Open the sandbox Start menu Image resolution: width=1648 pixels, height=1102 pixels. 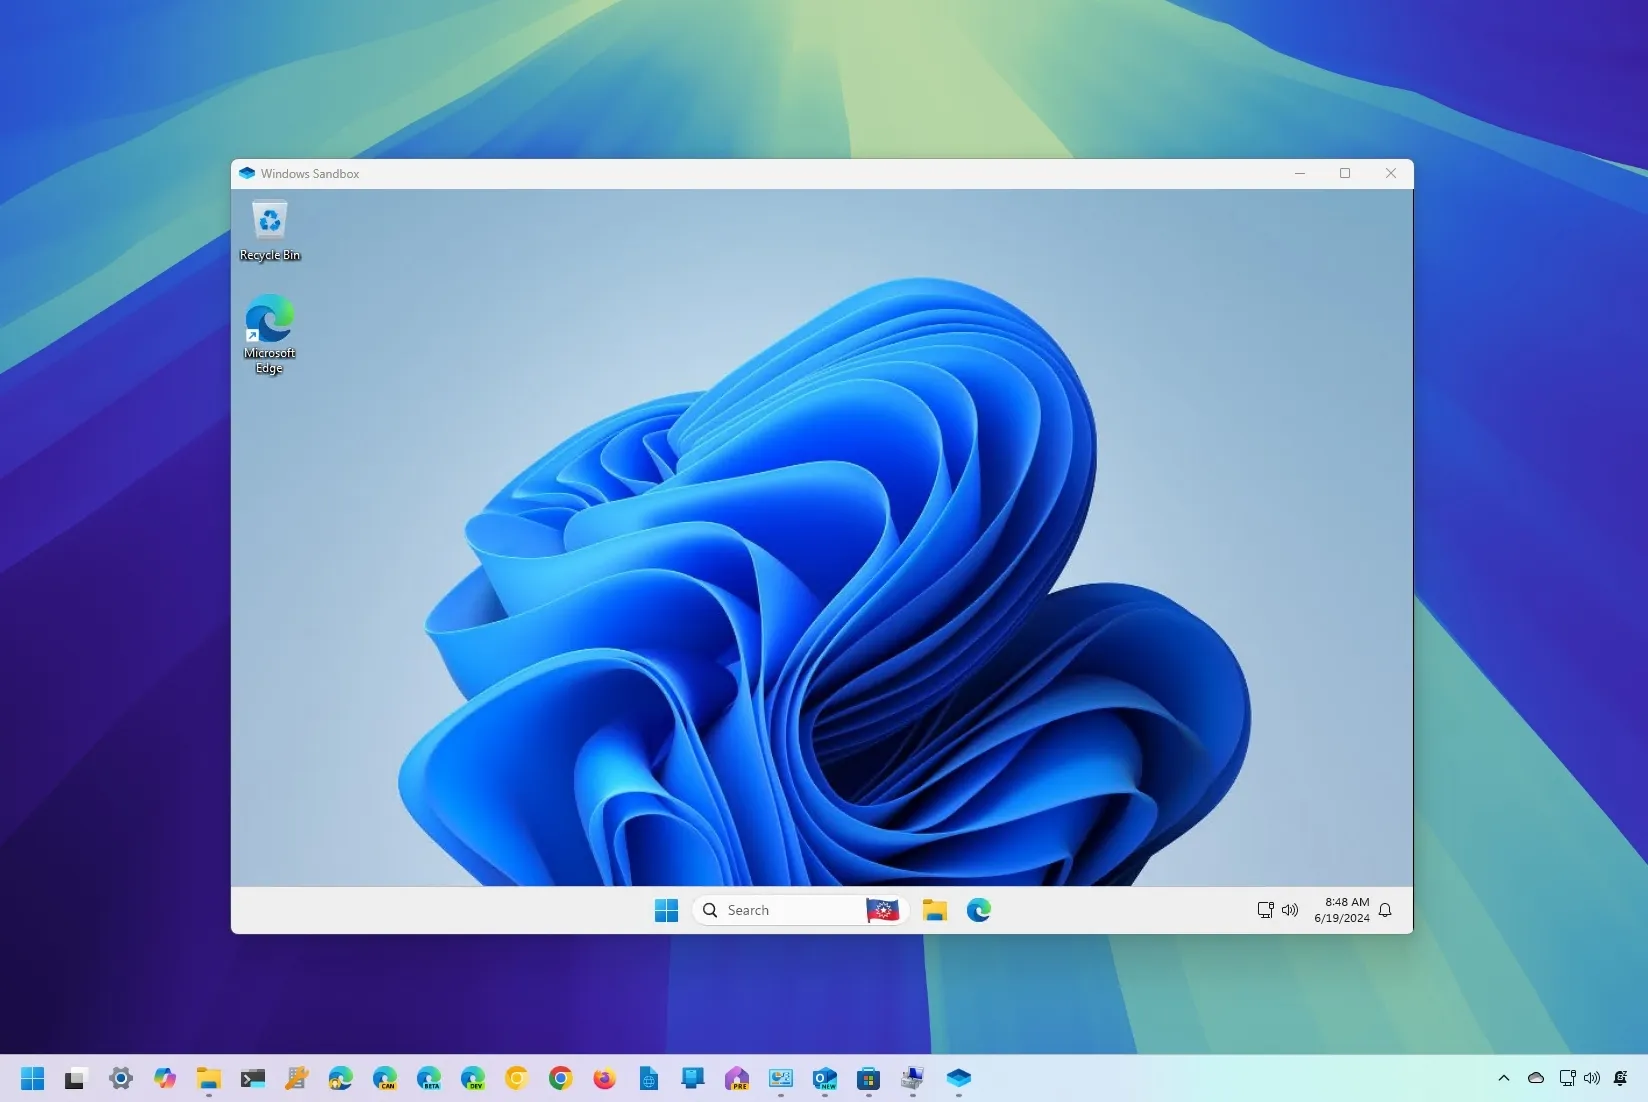[x=666, y=910]
